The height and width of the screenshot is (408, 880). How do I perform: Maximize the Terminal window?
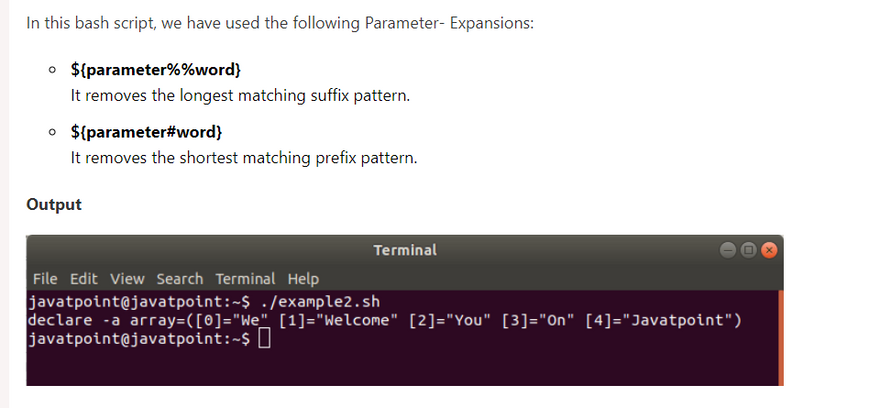pyautogui.click(x=747, y=250)
